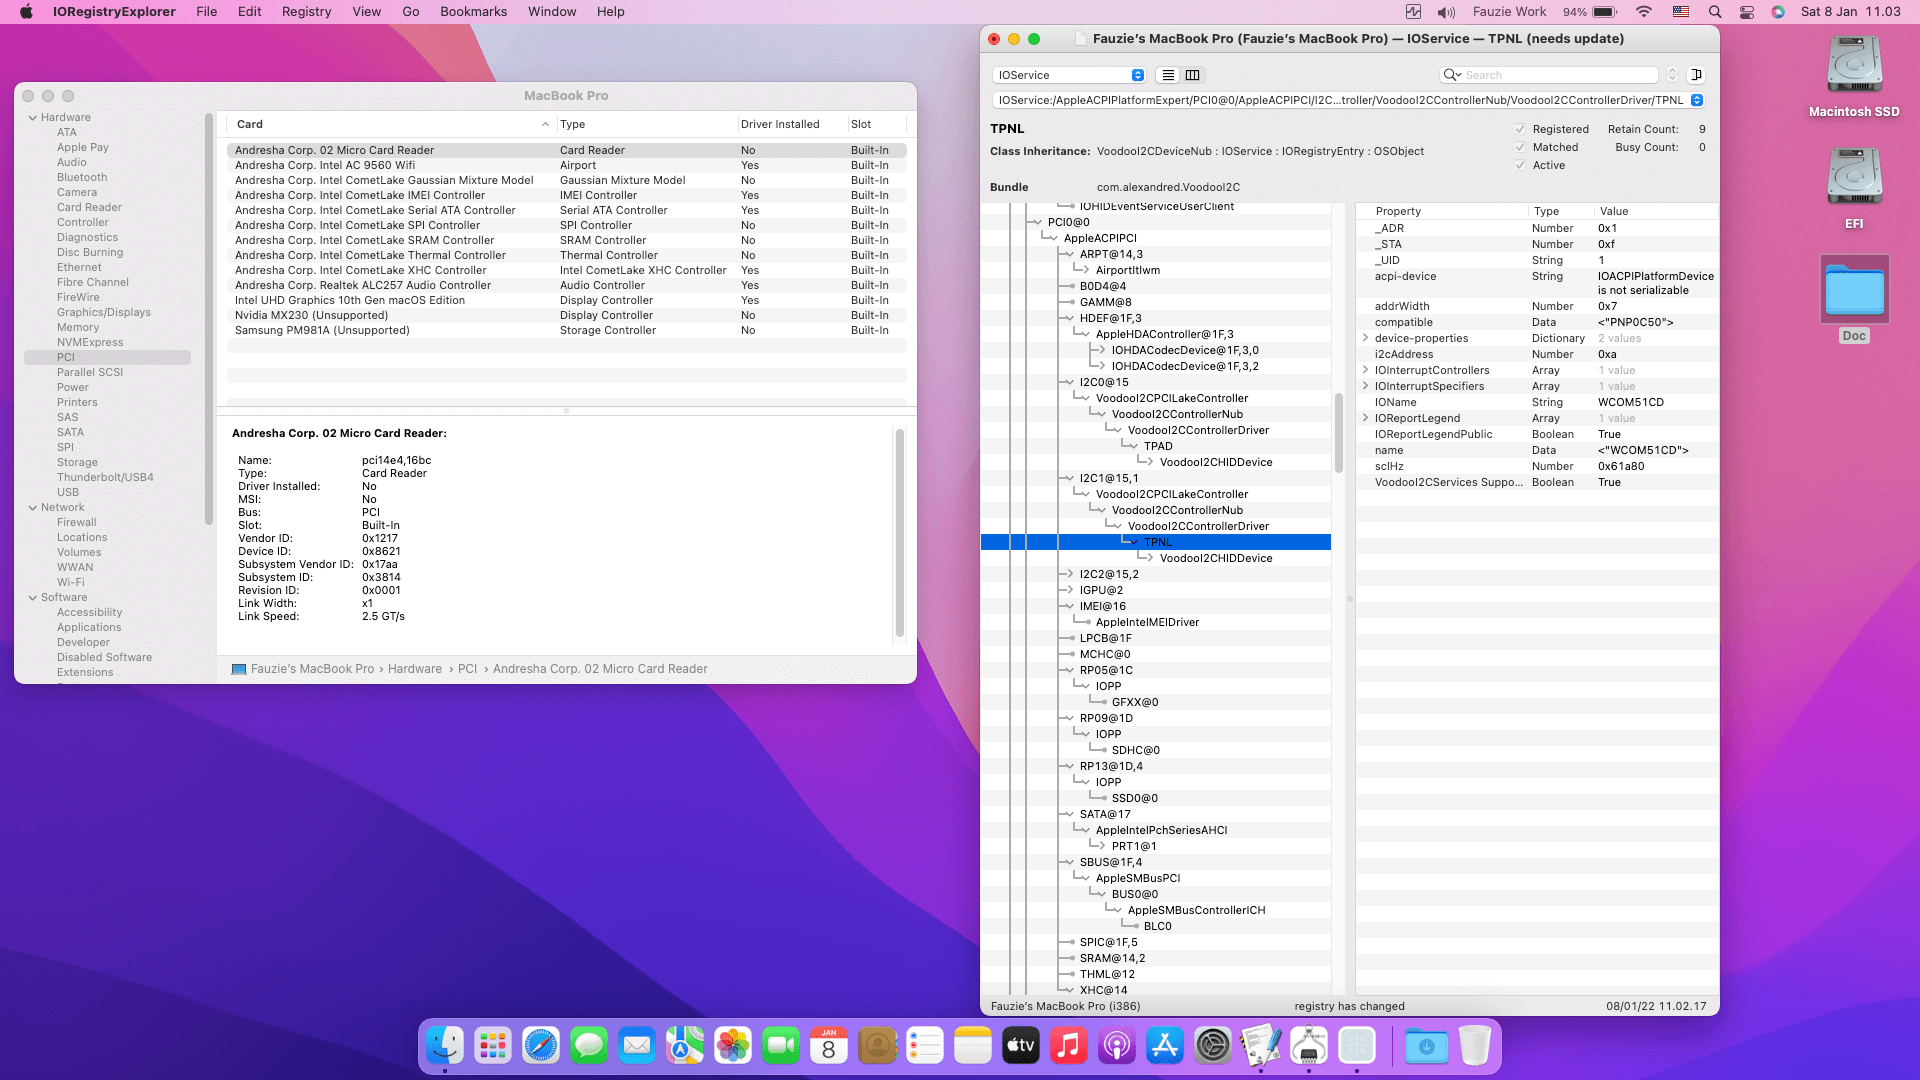Select the Macintosh SSD desktop drive
This screenshot has width=1920, height=1080.
[x=1854, y=77]
